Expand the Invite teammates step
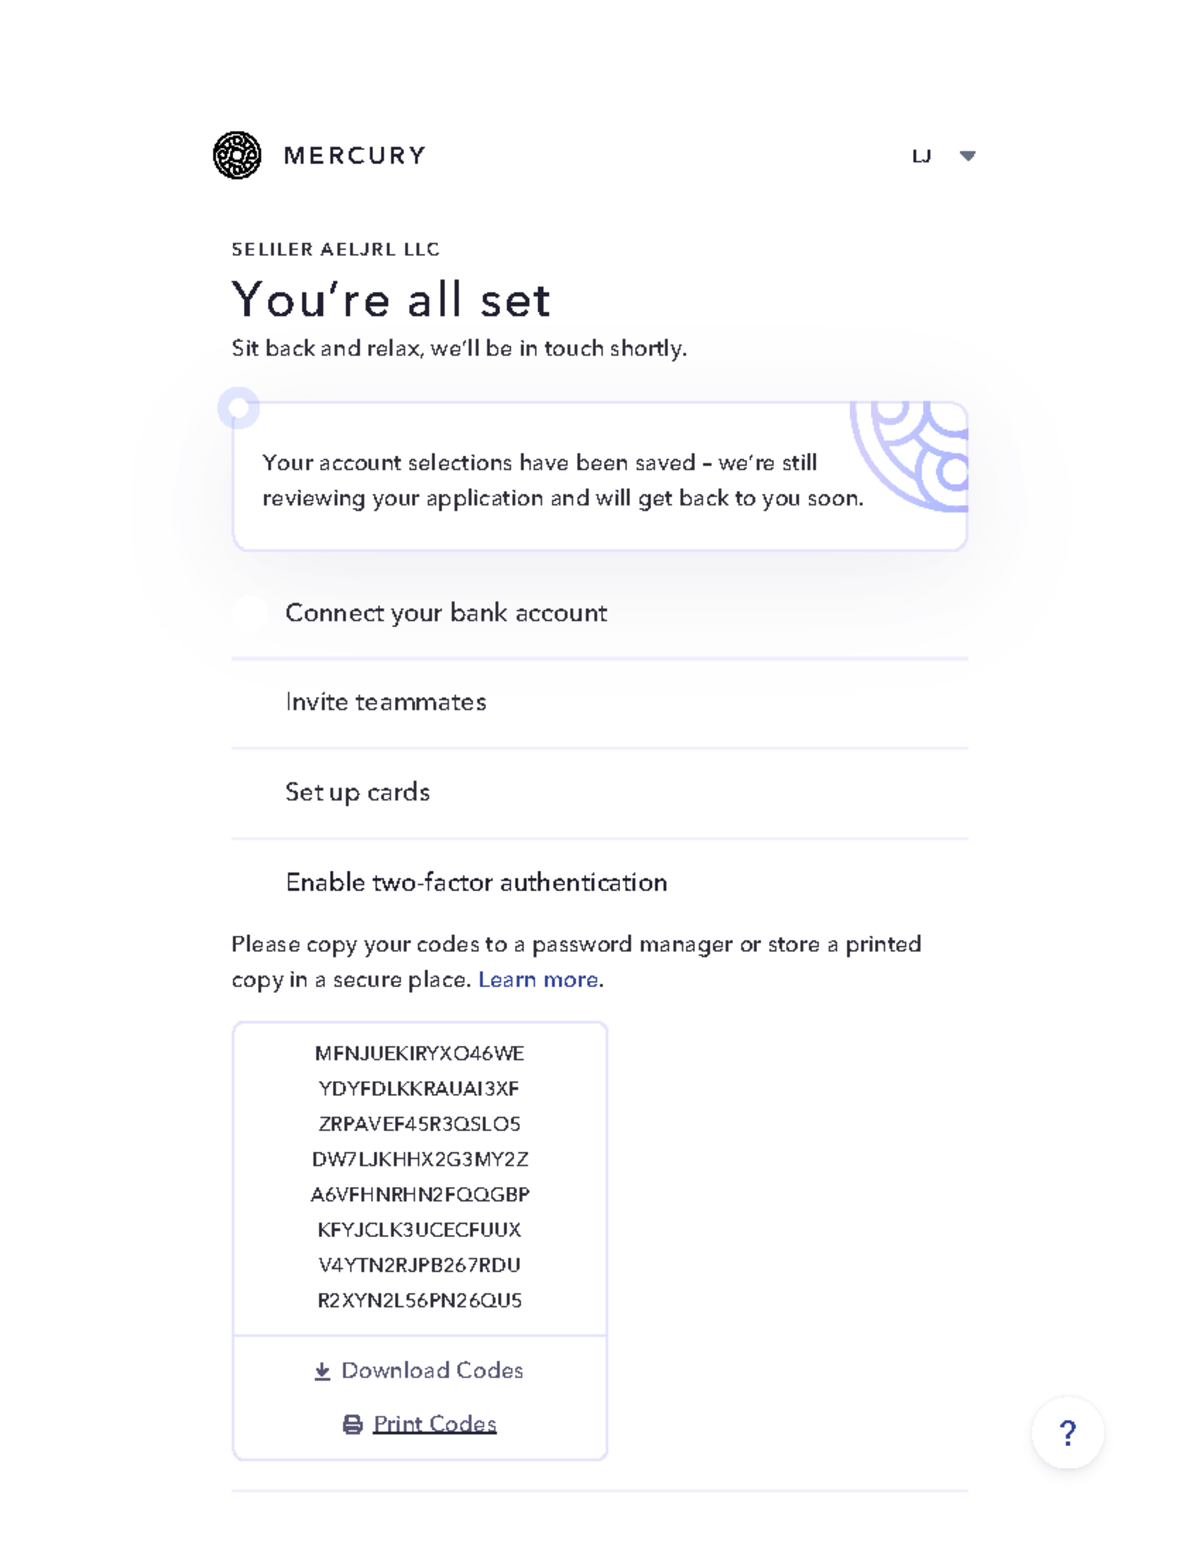The height and width of the screenshot is (1553, 1200). [x=386, y=702]
